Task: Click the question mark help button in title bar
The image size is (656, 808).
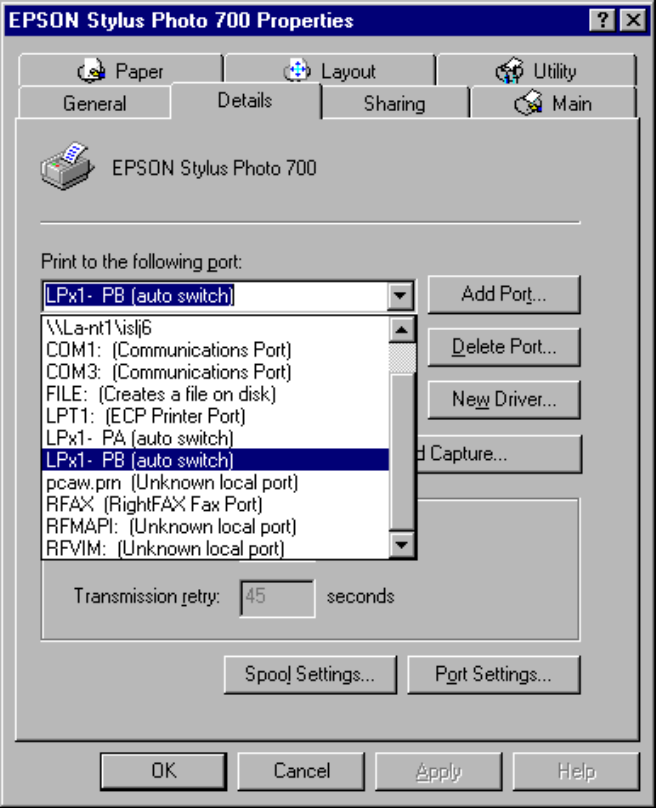Action: (x=602, y=21)
